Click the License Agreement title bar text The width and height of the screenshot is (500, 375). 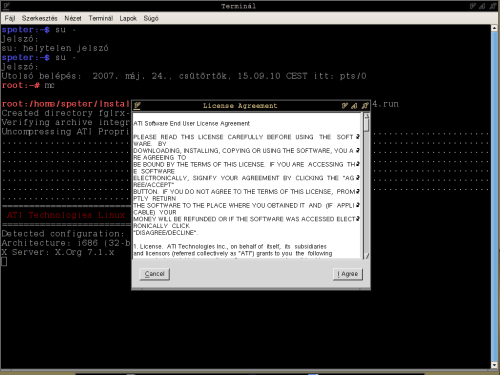tap(240, 106)
